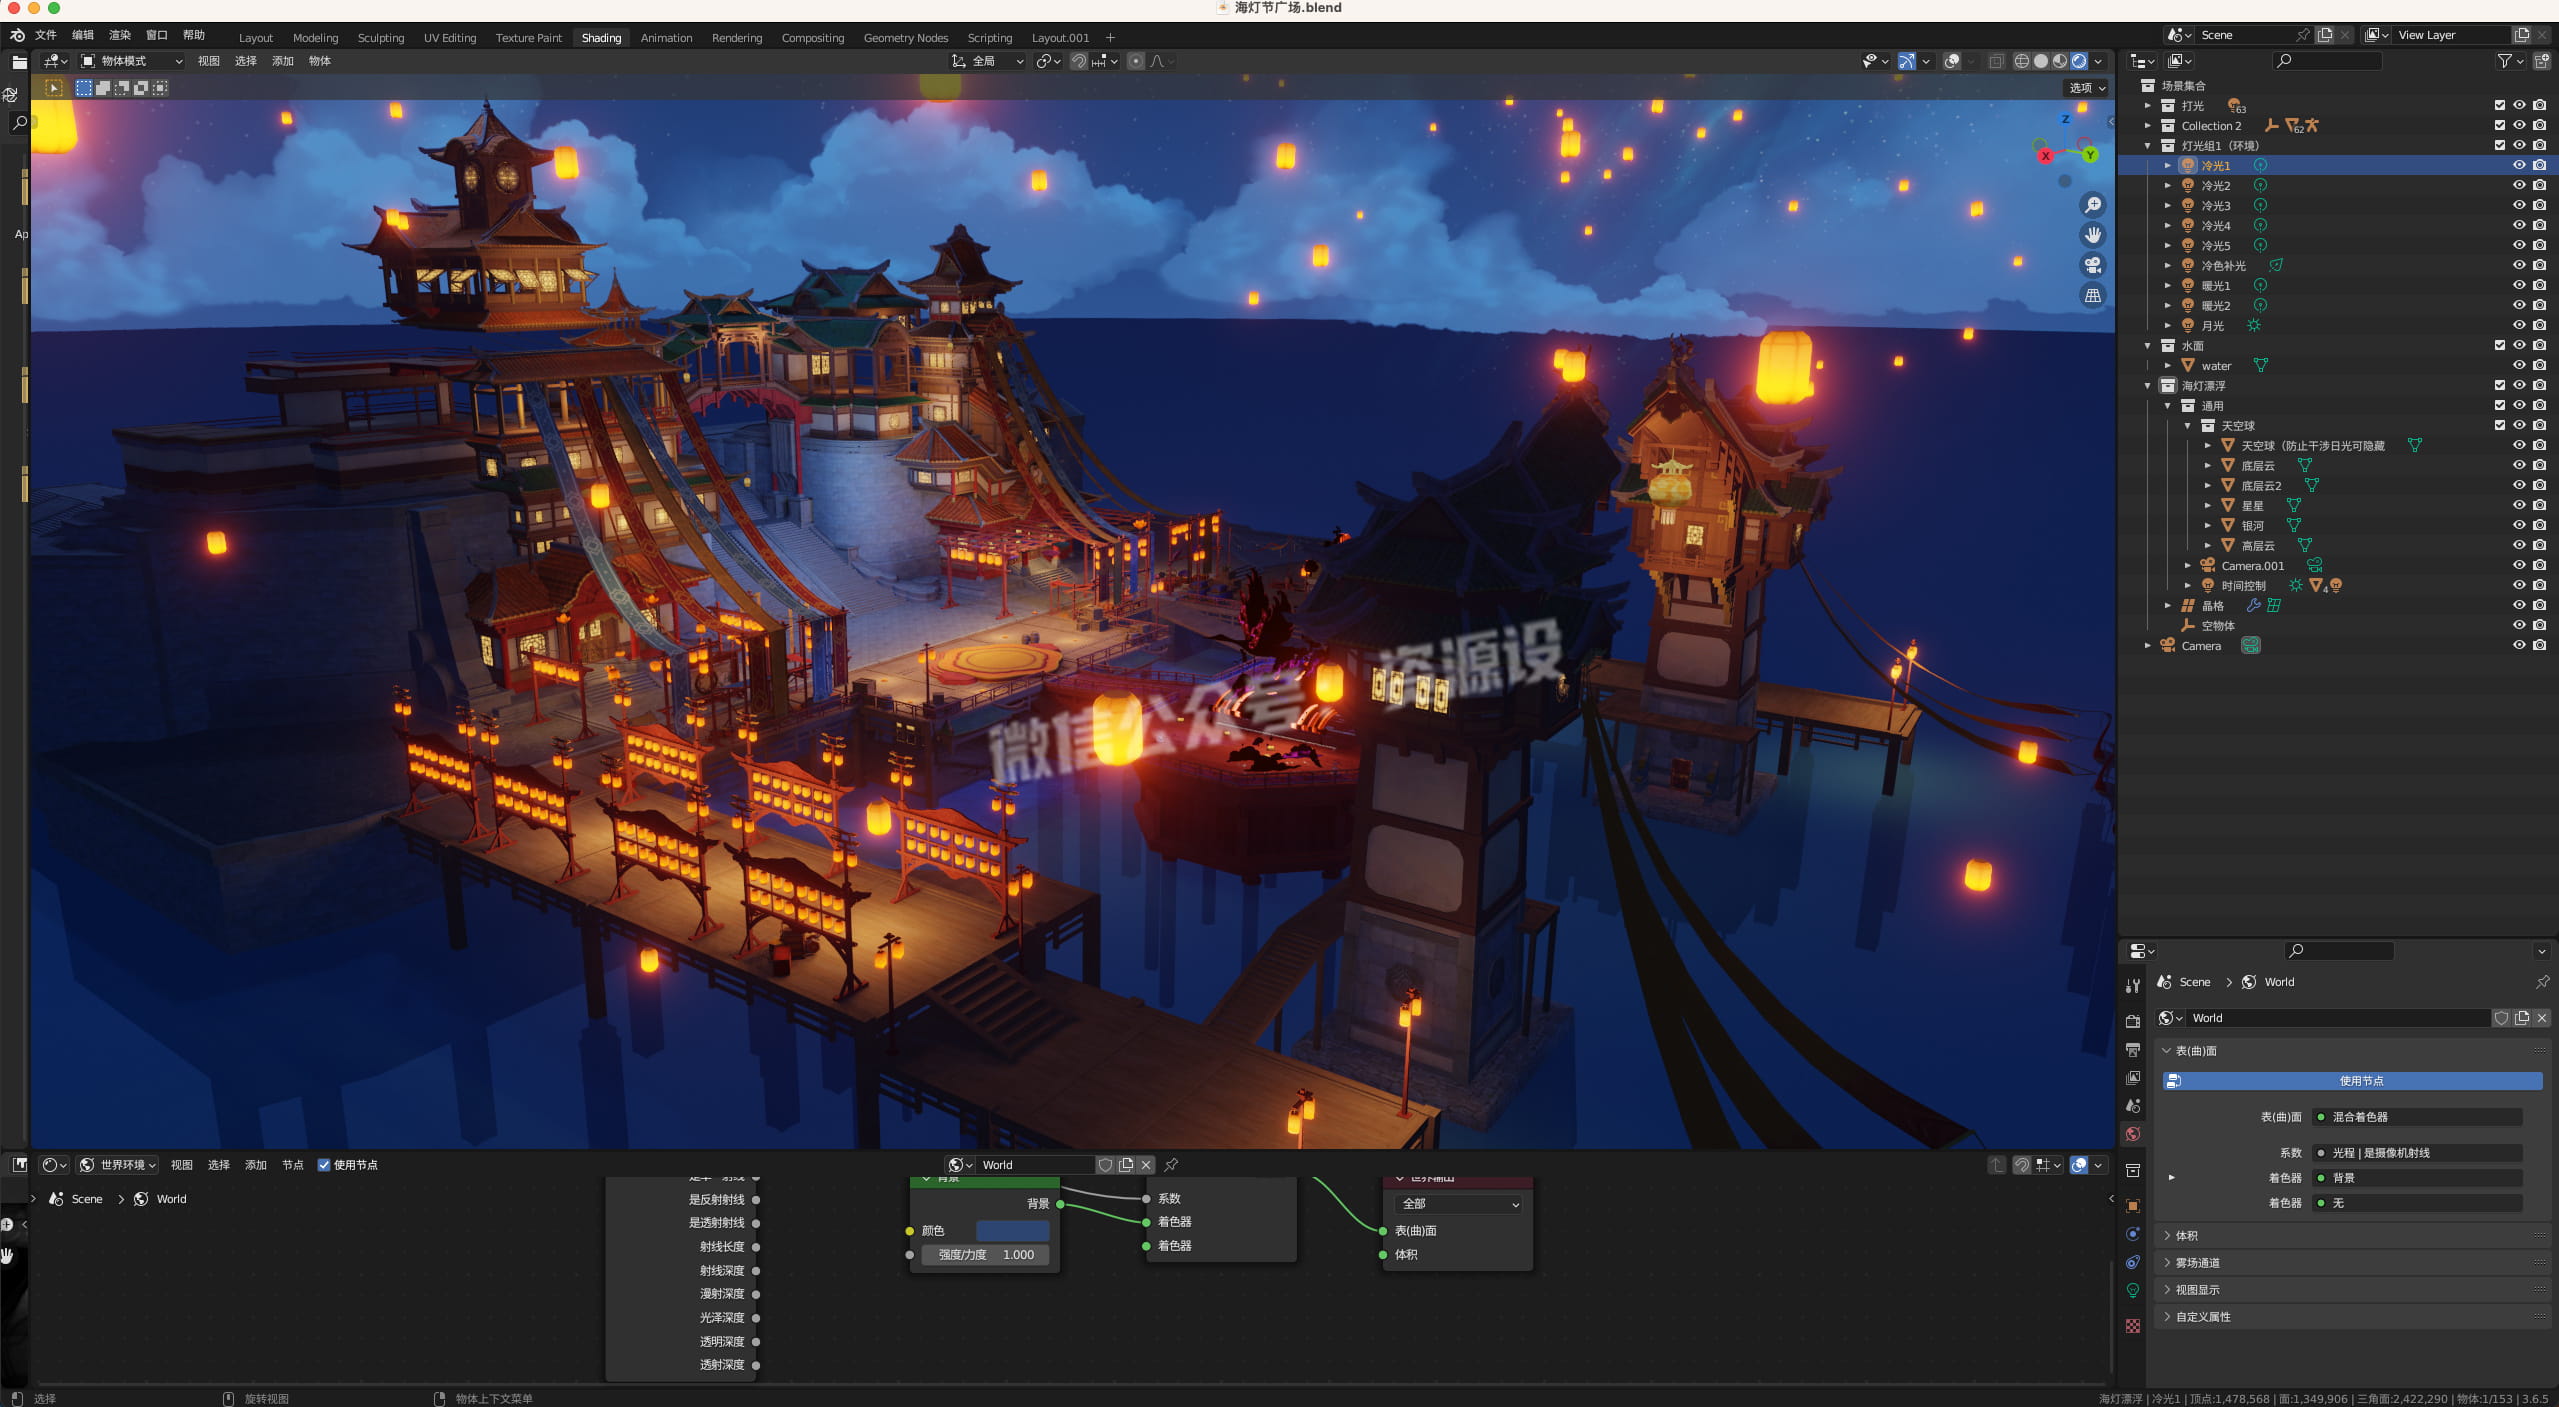Switch orthographic/perspective view gizmo
2559x1407 pixels.
[2092, 295]
